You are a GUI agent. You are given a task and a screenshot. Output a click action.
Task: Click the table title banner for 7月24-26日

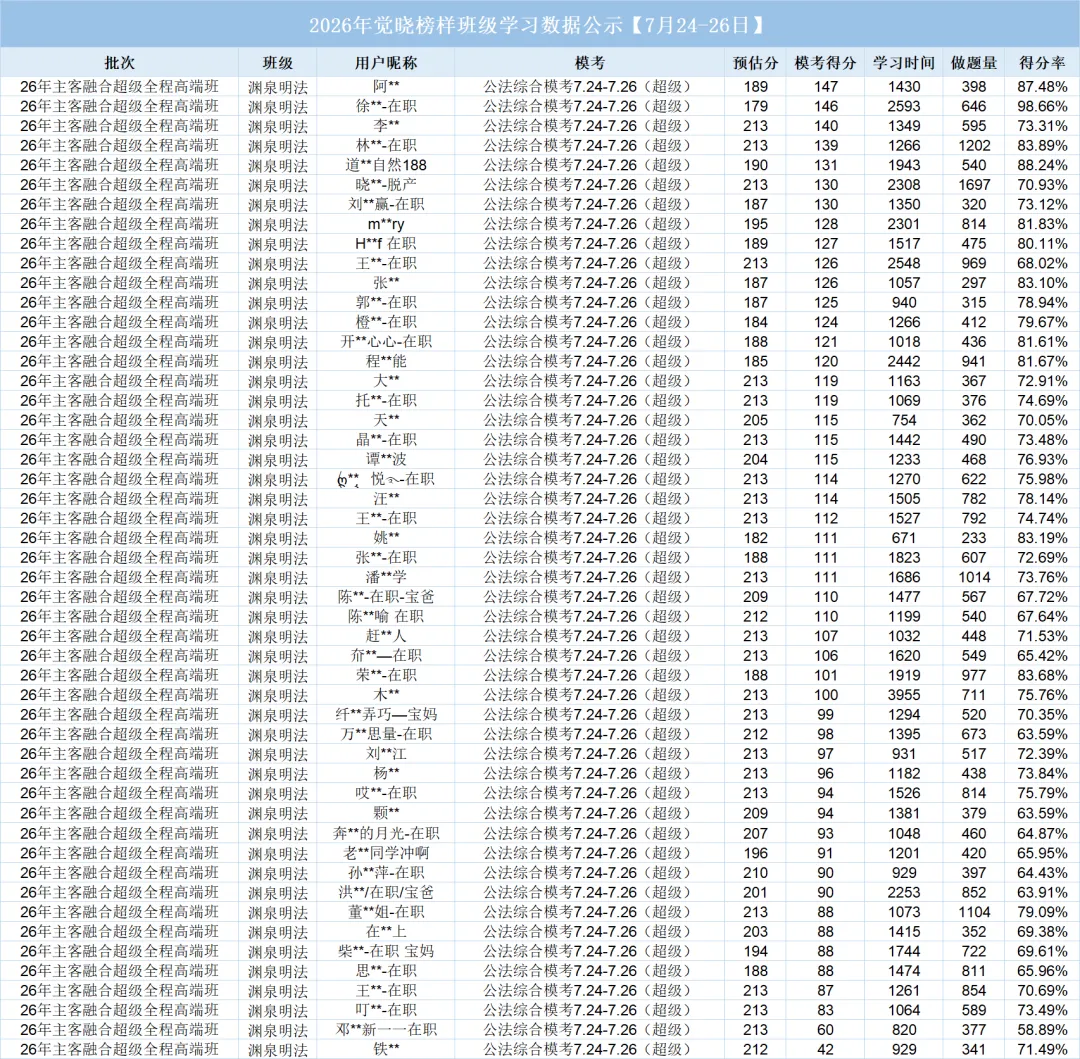tap(540, 25)
